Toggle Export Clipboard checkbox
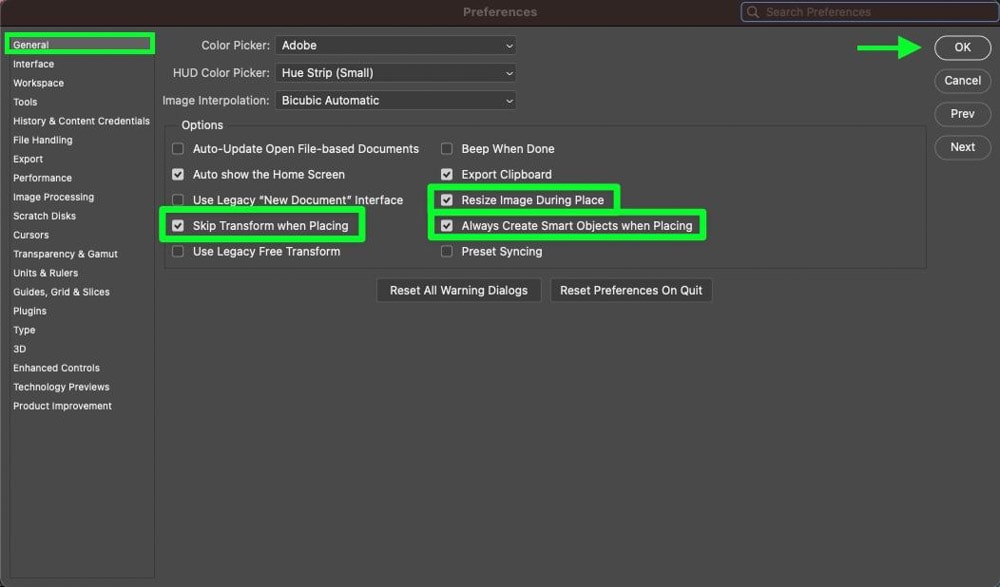The image size is (1000, 587). (446, 174)
